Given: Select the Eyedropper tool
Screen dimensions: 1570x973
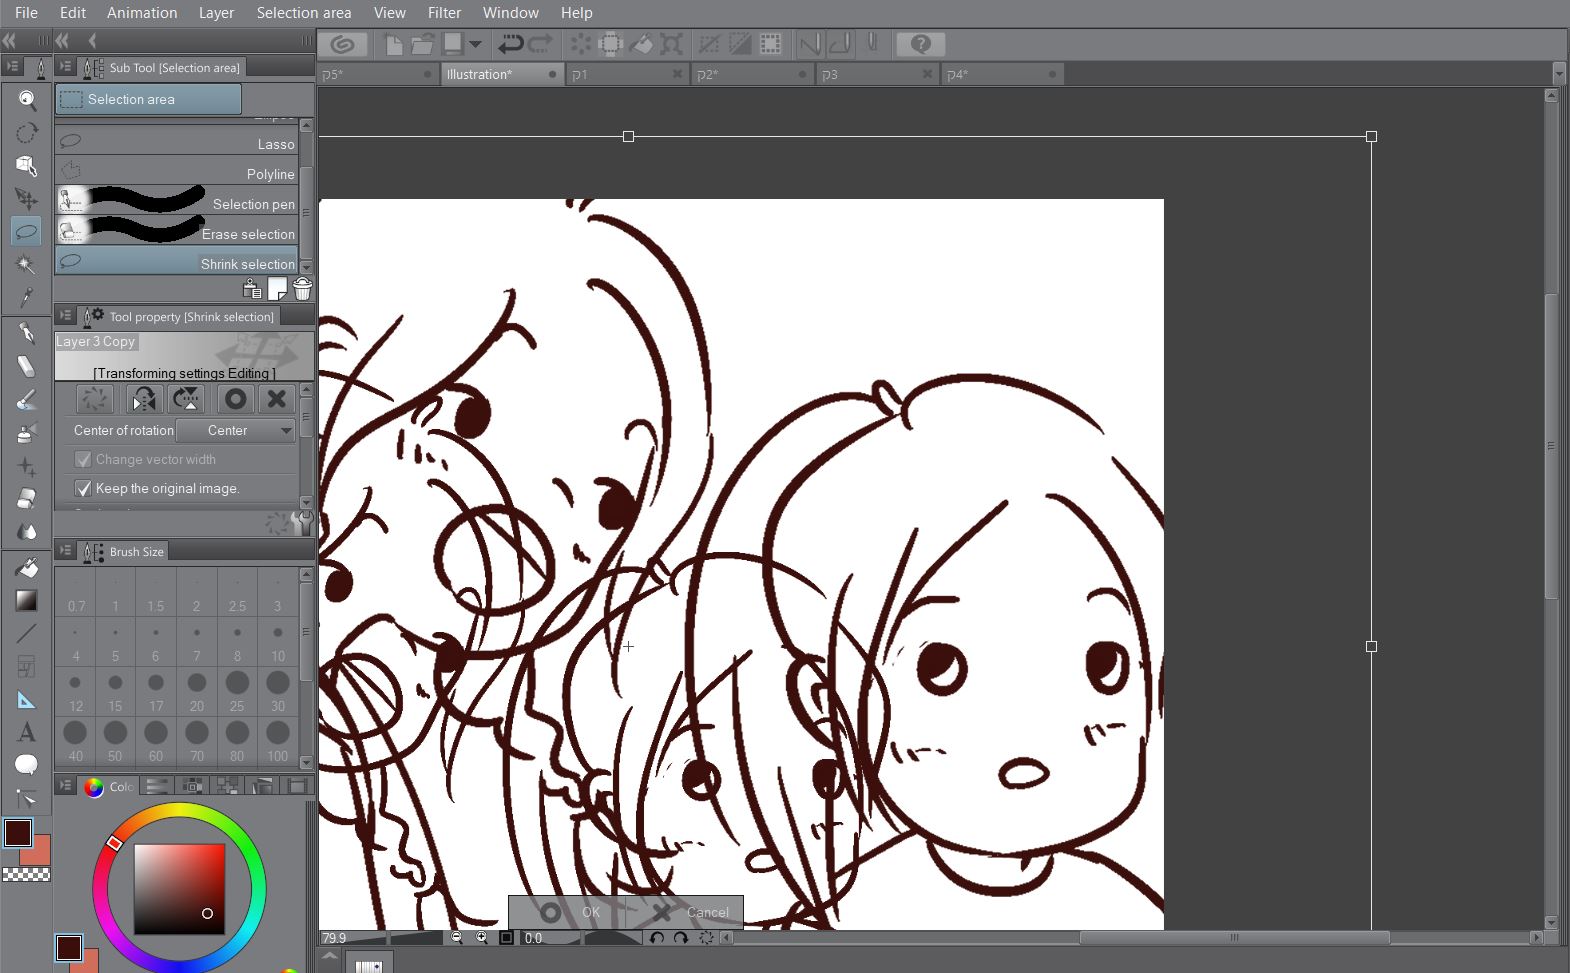Looking at the screenshot, I should tap(27, 297).
